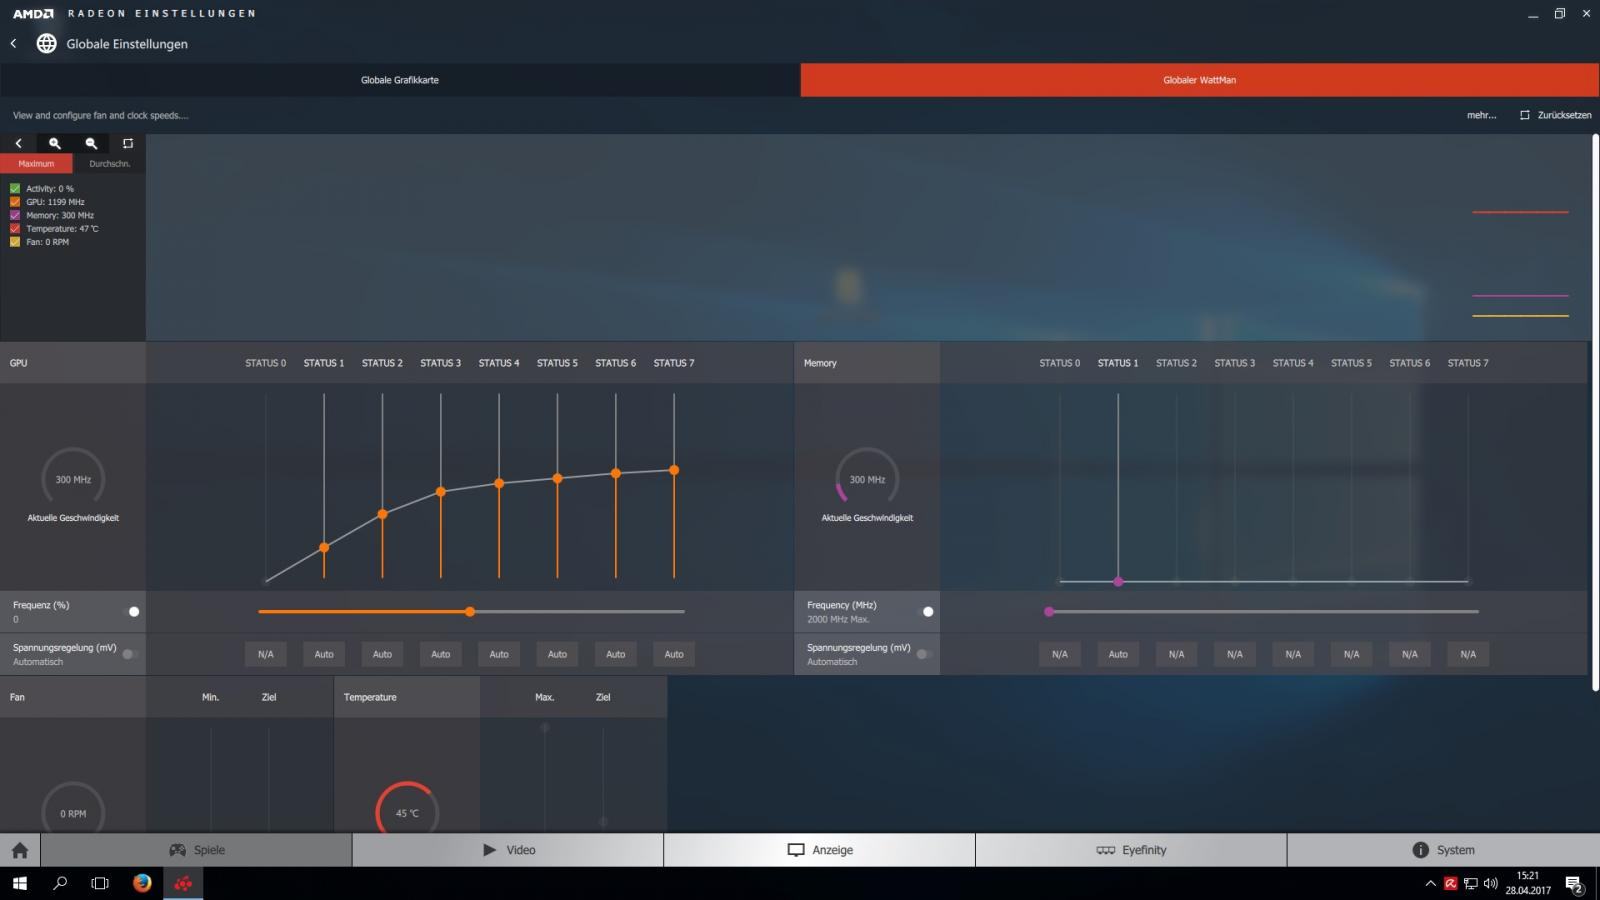Click the taskbar clock showing 15:21
Viewport: 1600px width, 900px height.
pos(1528,883)
